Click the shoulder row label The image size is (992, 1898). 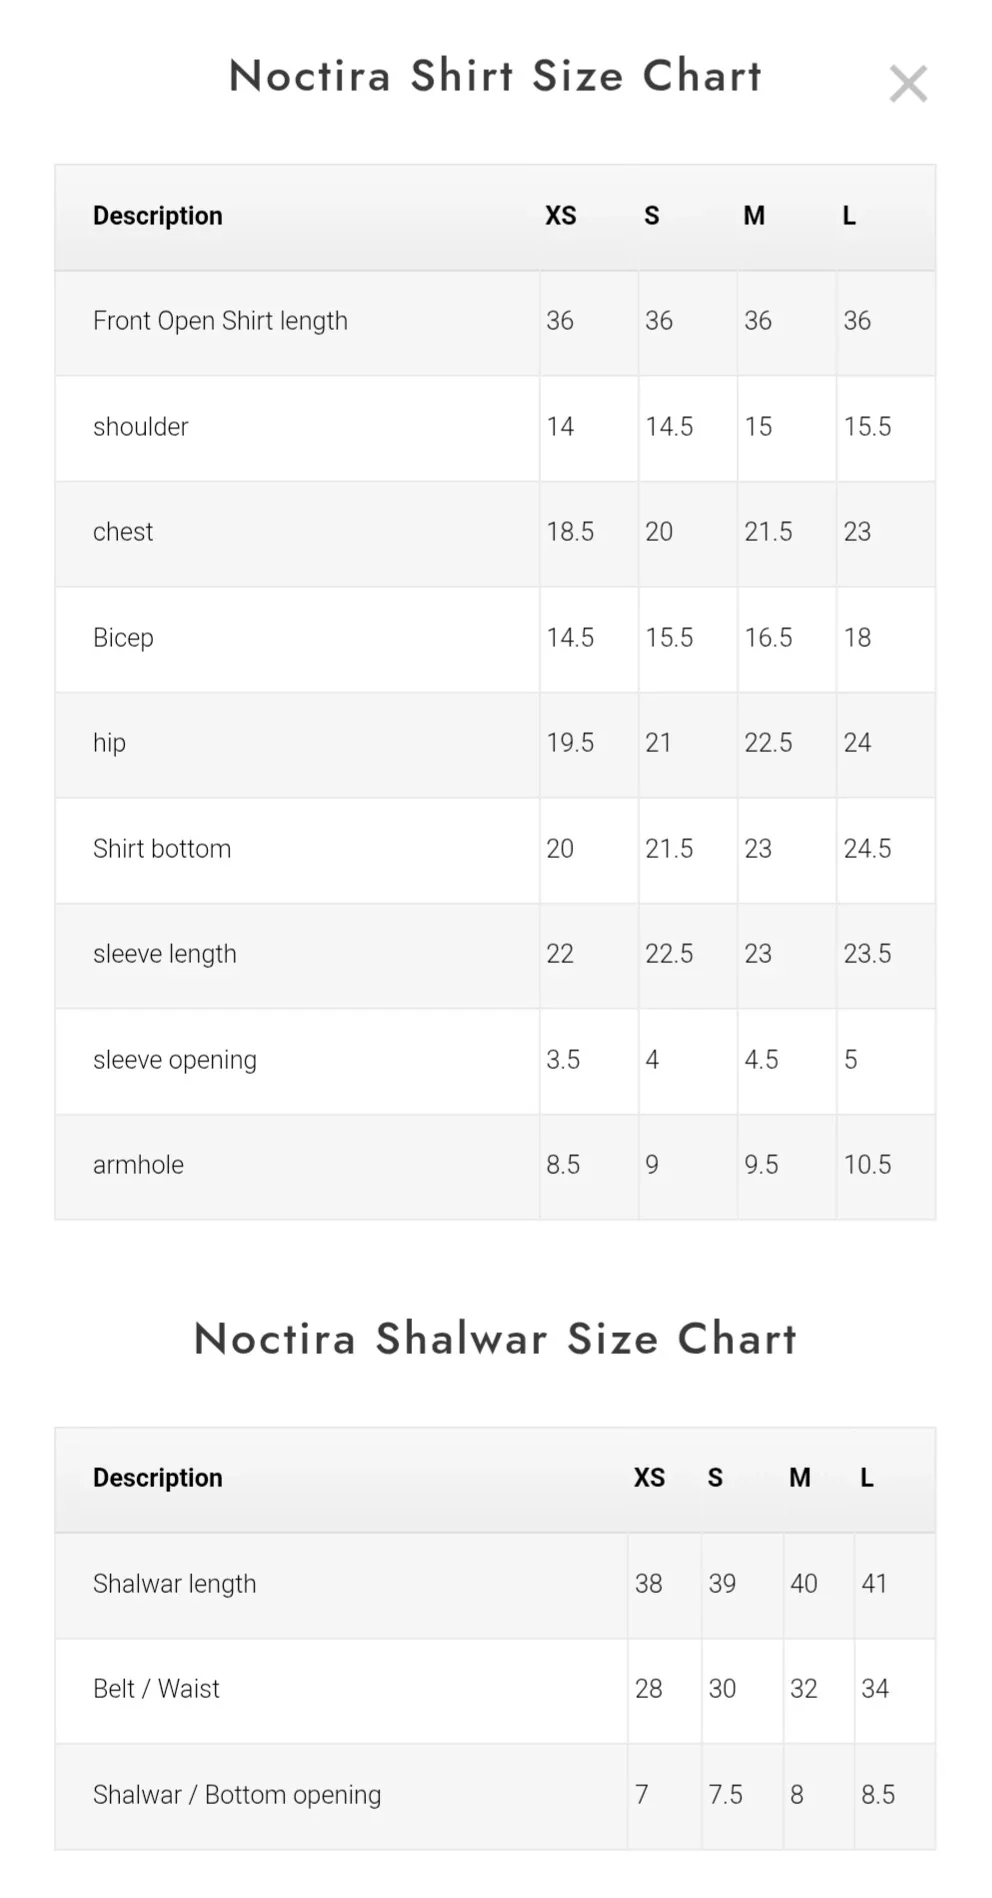pyautogui.click(x=141, y=427)
